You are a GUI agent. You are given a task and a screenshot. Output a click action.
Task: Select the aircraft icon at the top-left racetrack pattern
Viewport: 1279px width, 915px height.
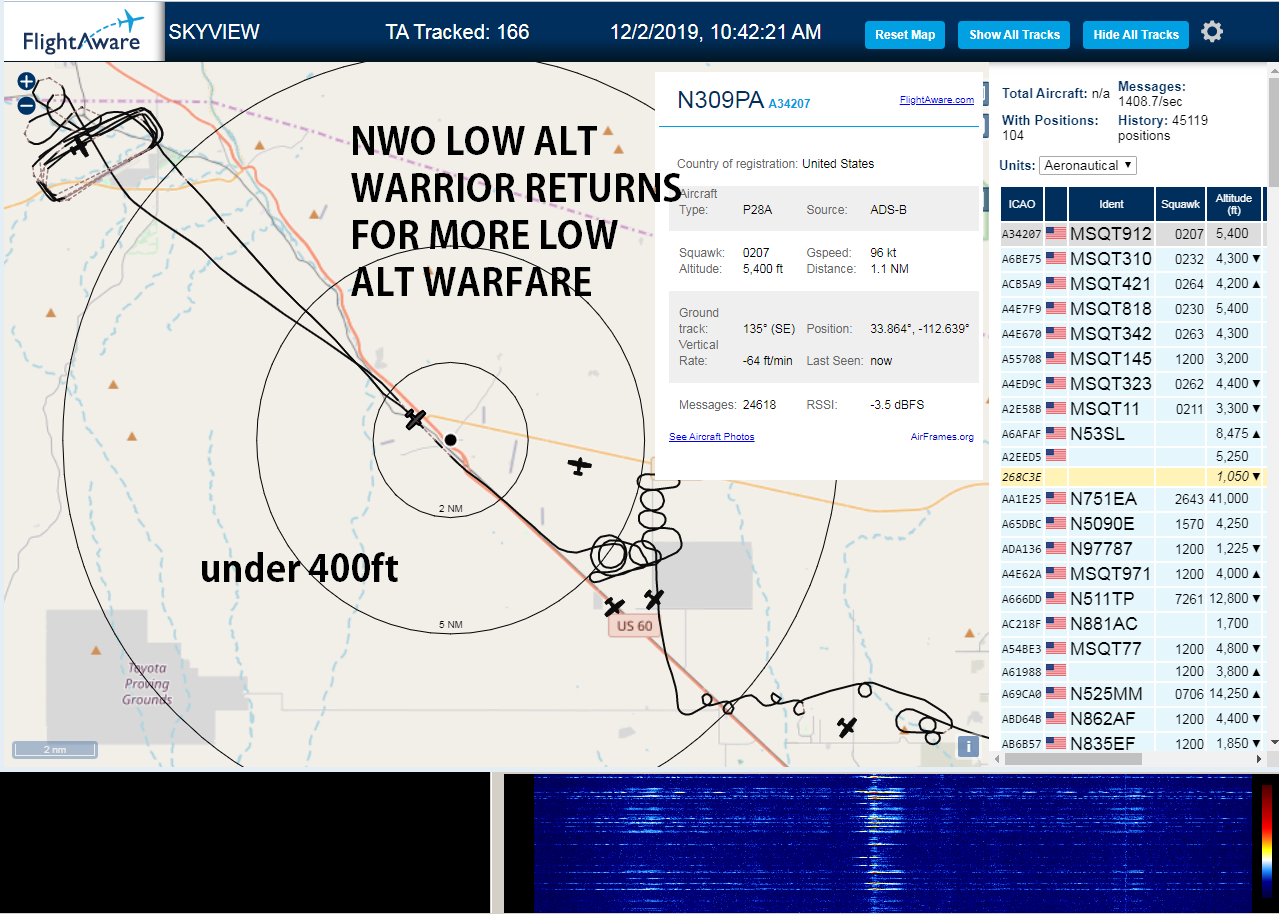[80, 147]
